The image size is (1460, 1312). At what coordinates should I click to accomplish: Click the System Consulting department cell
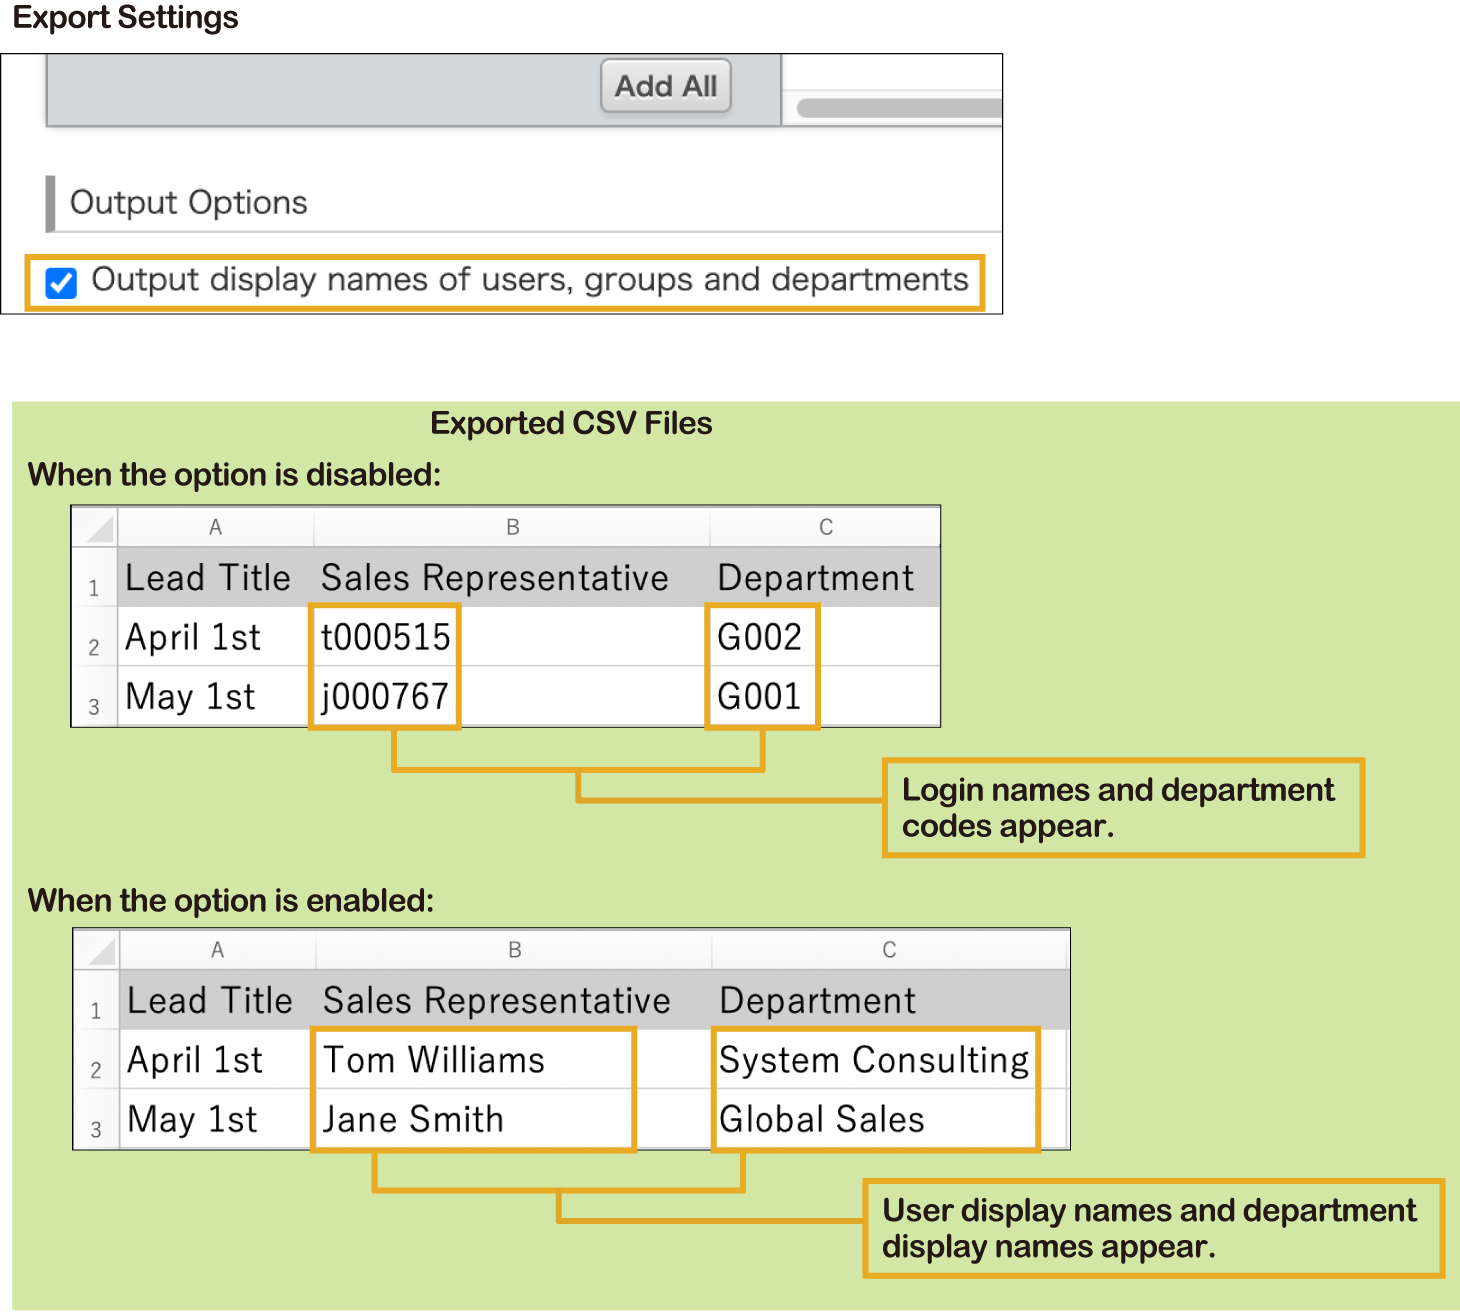click(x=873, y=1060)
